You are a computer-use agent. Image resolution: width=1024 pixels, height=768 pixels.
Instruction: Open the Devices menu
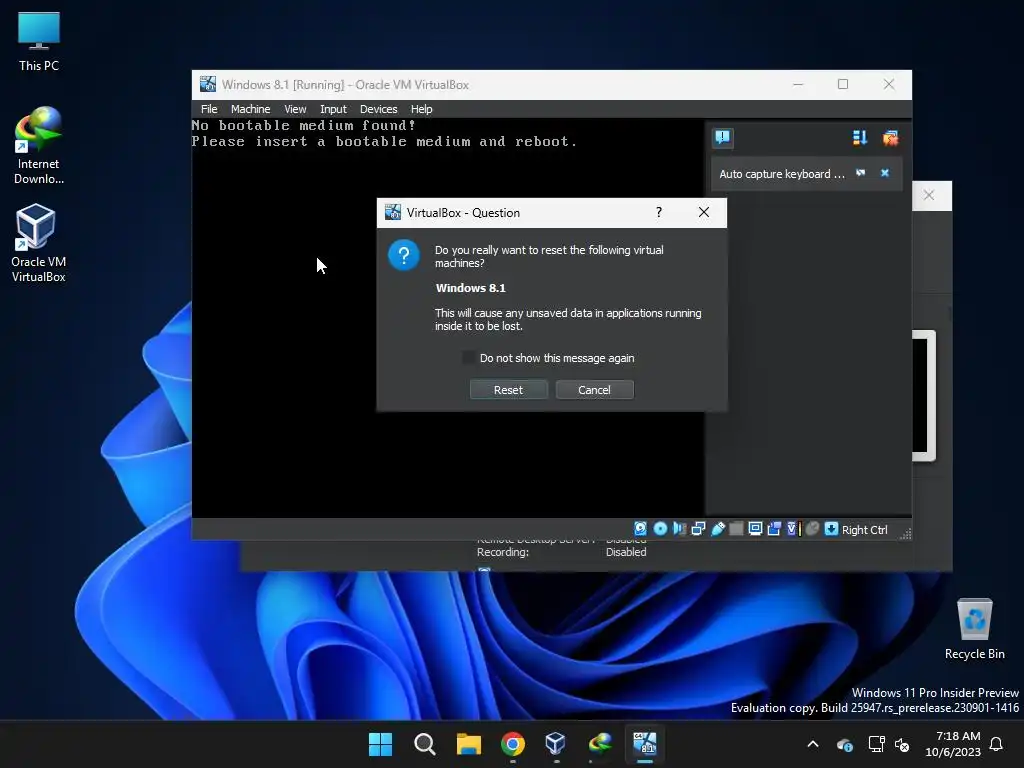[x=378, y=109]
